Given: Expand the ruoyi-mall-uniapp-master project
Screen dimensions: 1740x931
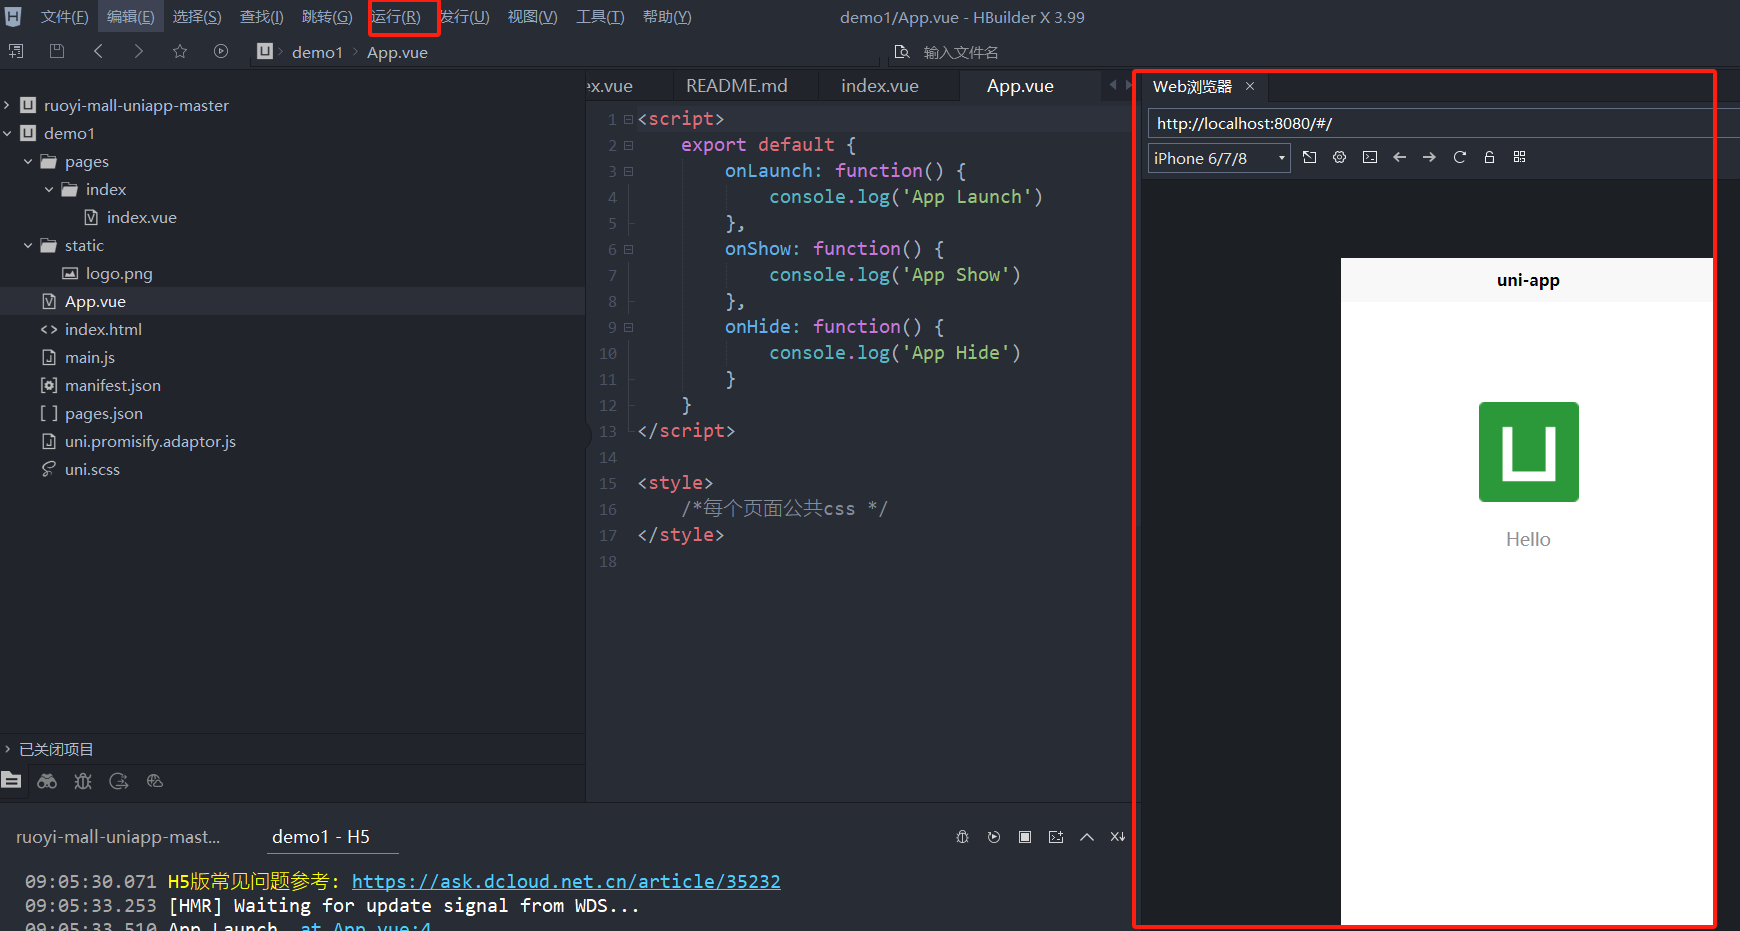Looking at the screenshot, I should [7, 105].
